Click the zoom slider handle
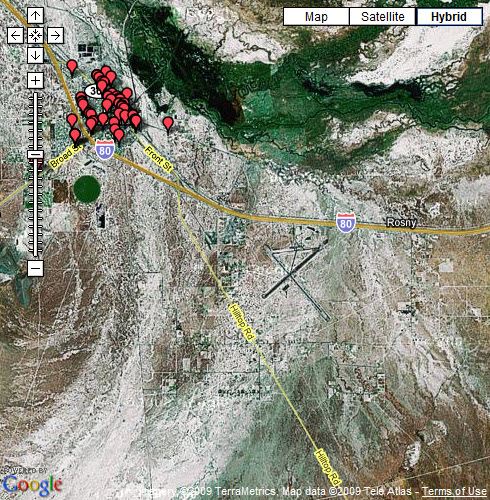 (35, 155)
